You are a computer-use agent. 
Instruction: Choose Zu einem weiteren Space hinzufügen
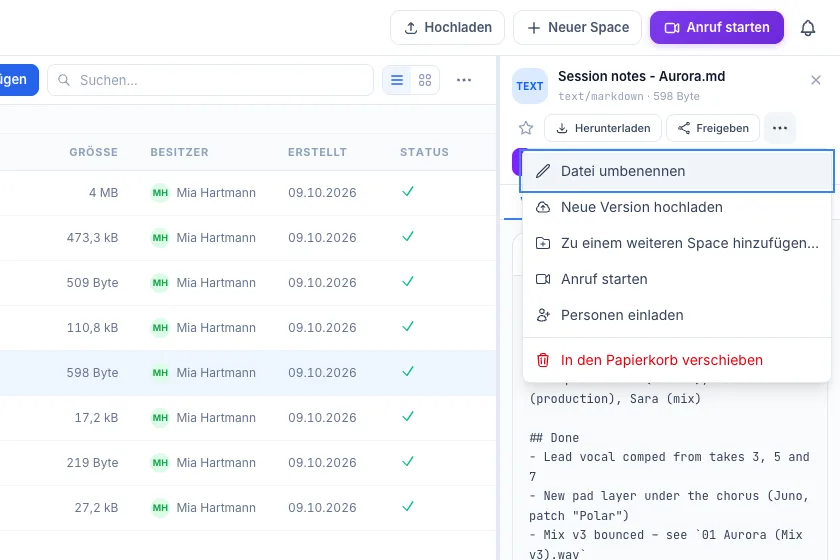pyautogui.click(x=677, y=243)
